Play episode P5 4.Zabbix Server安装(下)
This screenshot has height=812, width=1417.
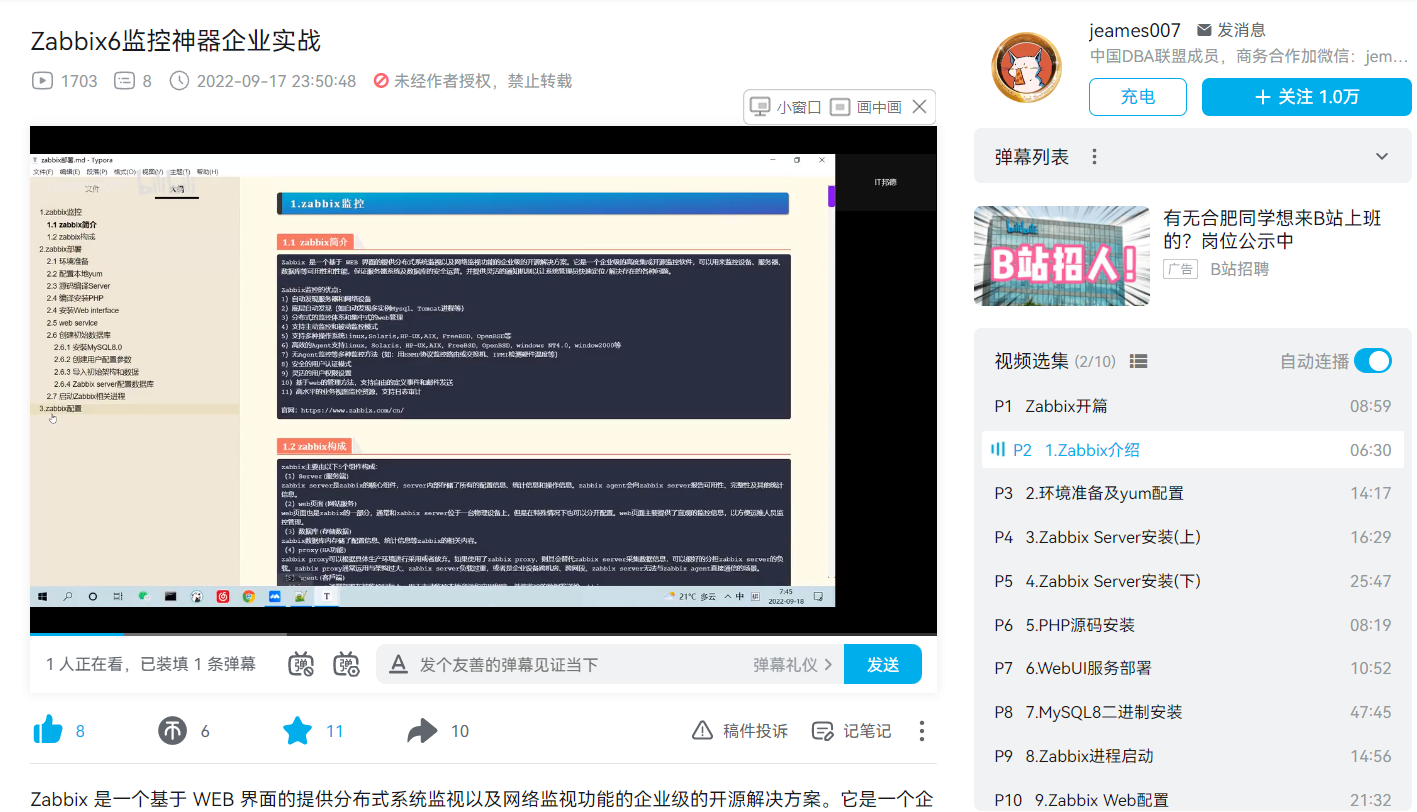pos(1192,581)
